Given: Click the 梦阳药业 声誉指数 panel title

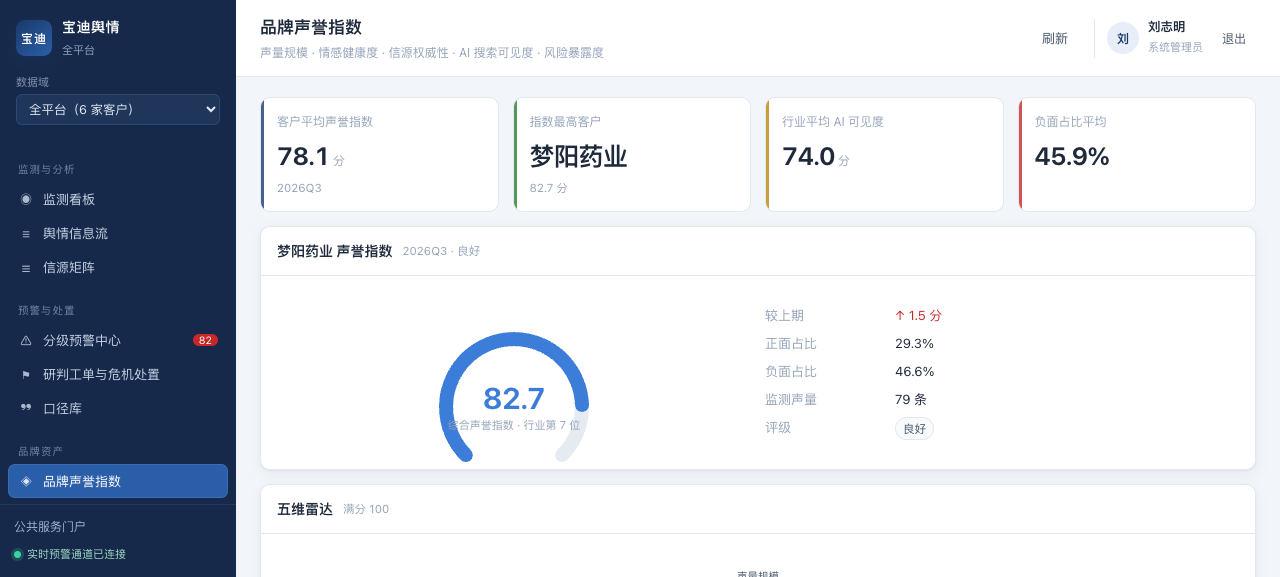Looking at the screenshot, I should 335,251.
